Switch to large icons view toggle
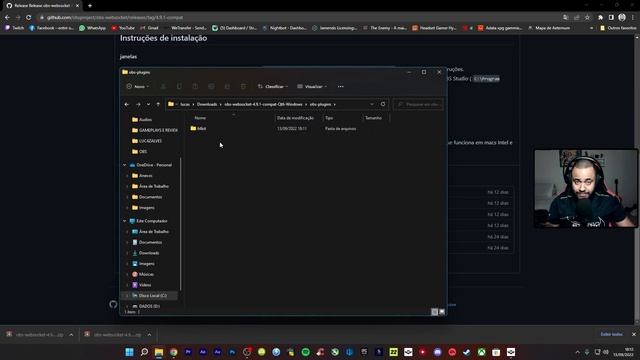 442,312
